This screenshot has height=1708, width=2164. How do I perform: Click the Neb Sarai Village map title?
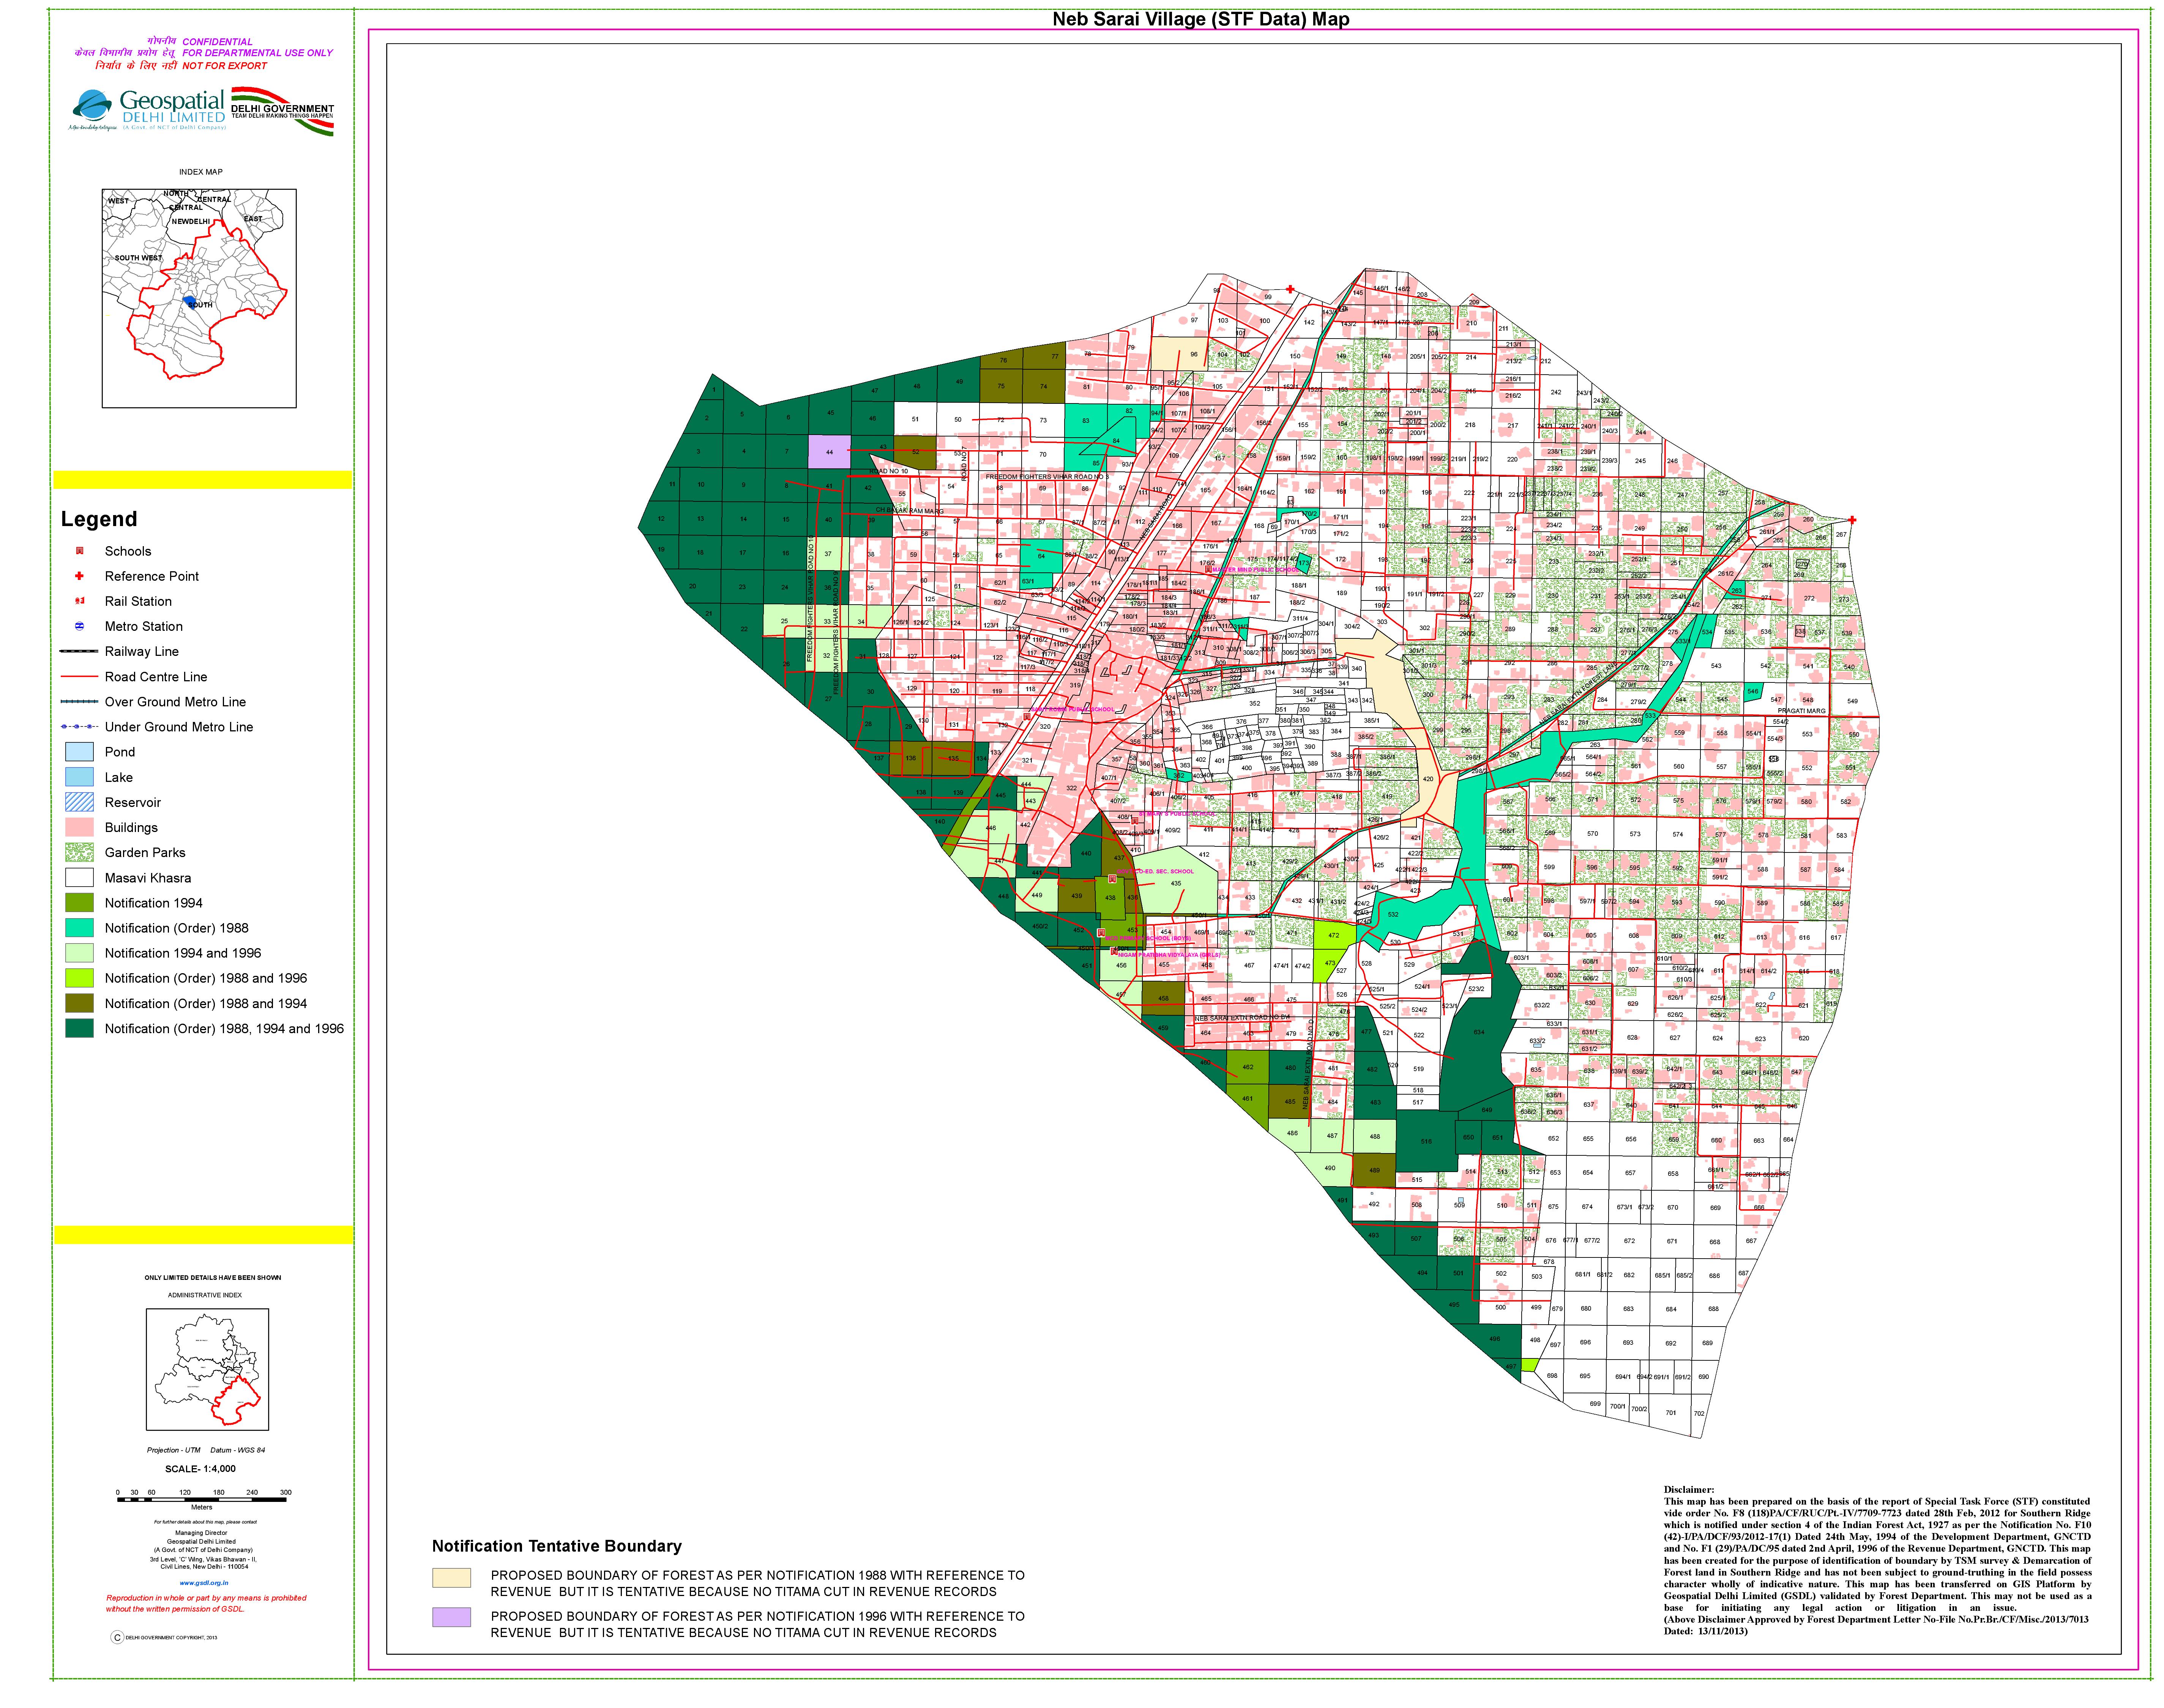point(1200,19)
